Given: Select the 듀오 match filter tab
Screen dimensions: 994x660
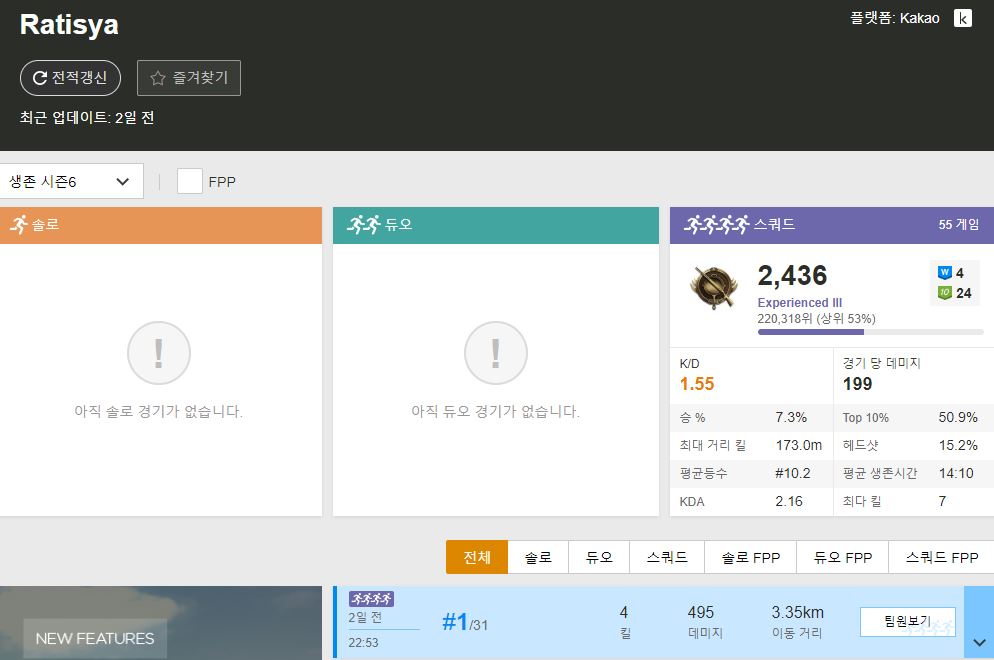Looking at the screenshot, I should click(598, 557).
